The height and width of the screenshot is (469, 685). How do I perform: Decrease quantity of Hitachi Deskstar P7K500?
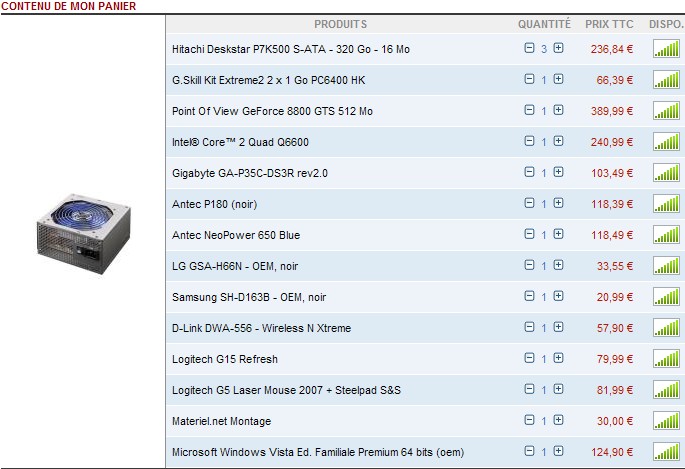529,48
